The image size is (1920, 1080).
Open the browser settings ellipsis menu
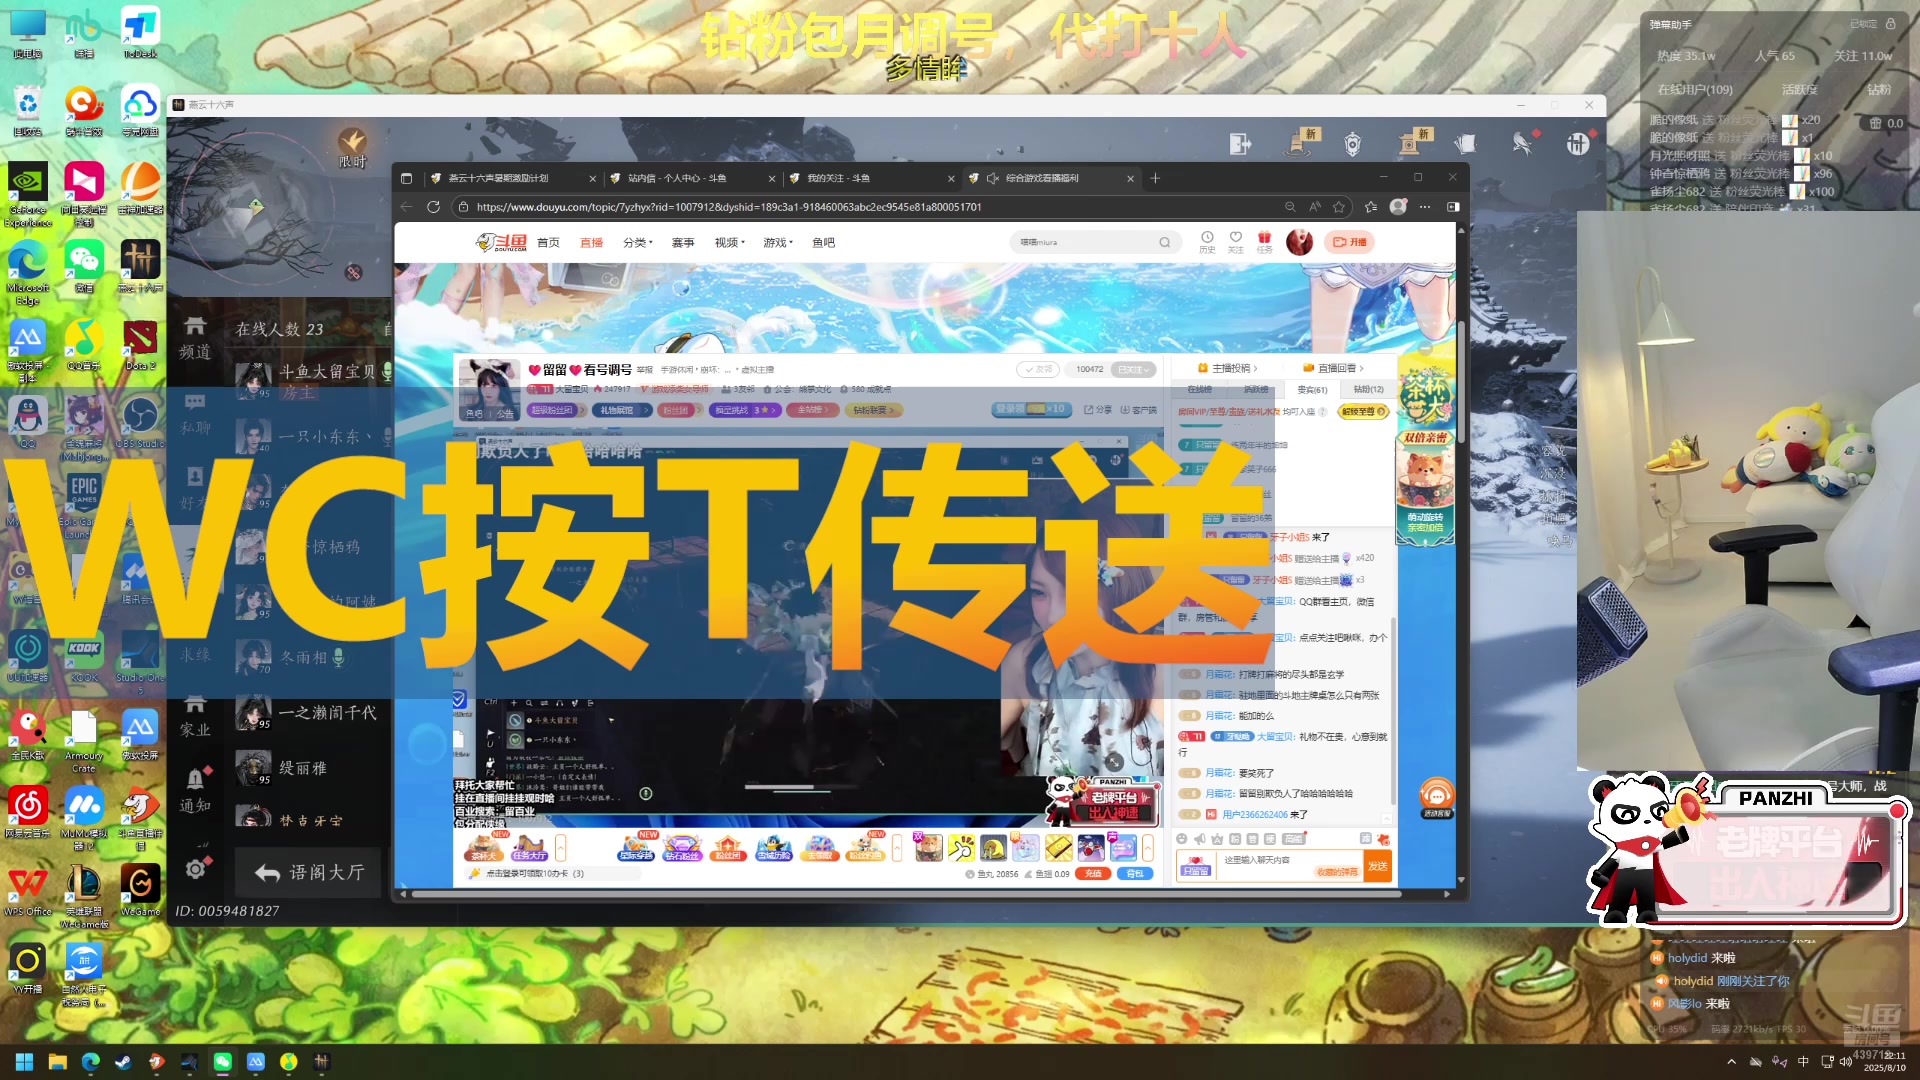[1425, 207]
